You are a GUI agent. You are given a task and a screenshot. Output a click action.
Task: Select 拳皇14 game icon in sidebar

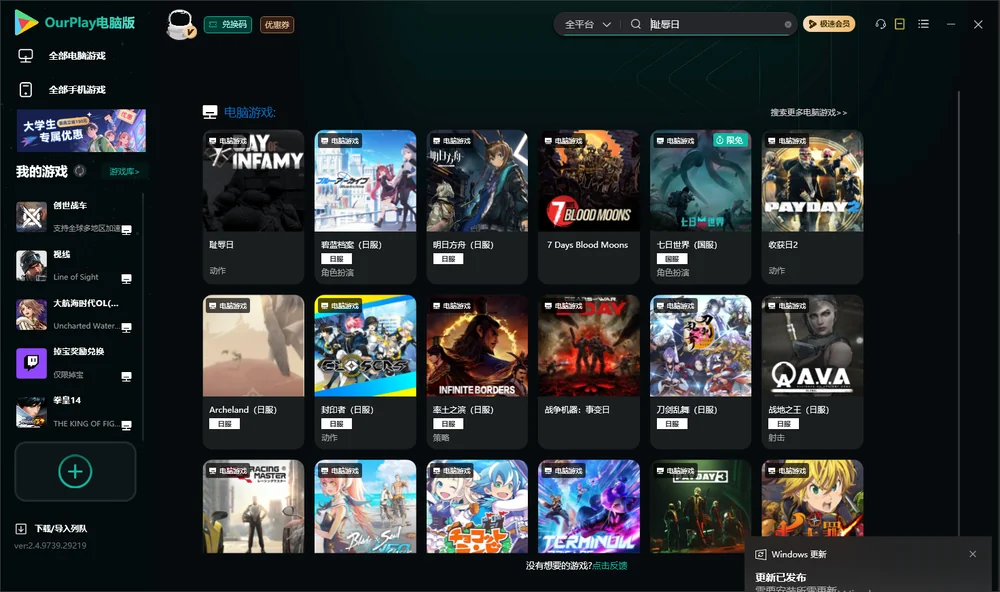31,412
